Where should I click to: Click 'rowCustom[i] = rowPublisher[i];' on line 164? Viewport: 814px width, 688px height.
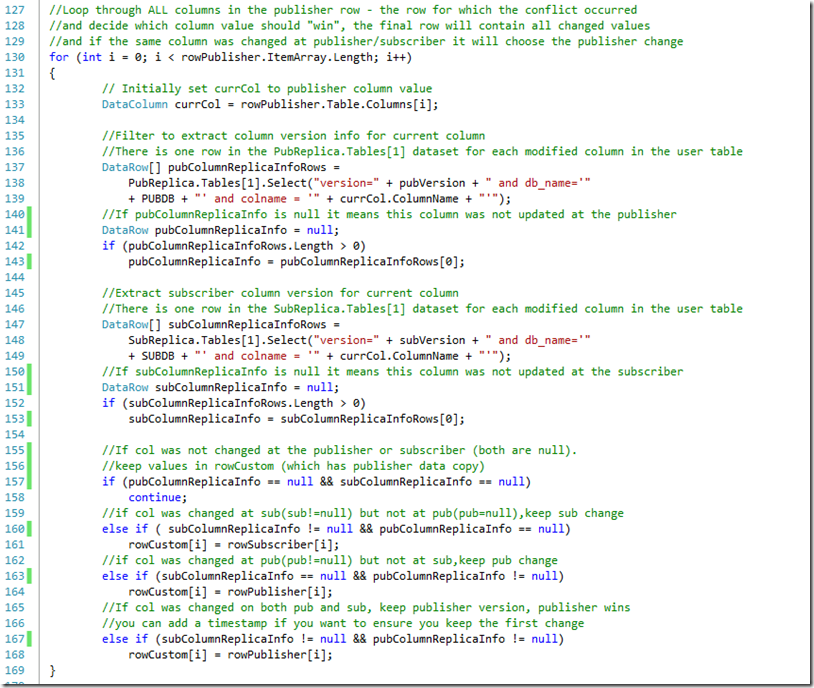(x=230, y=592)
